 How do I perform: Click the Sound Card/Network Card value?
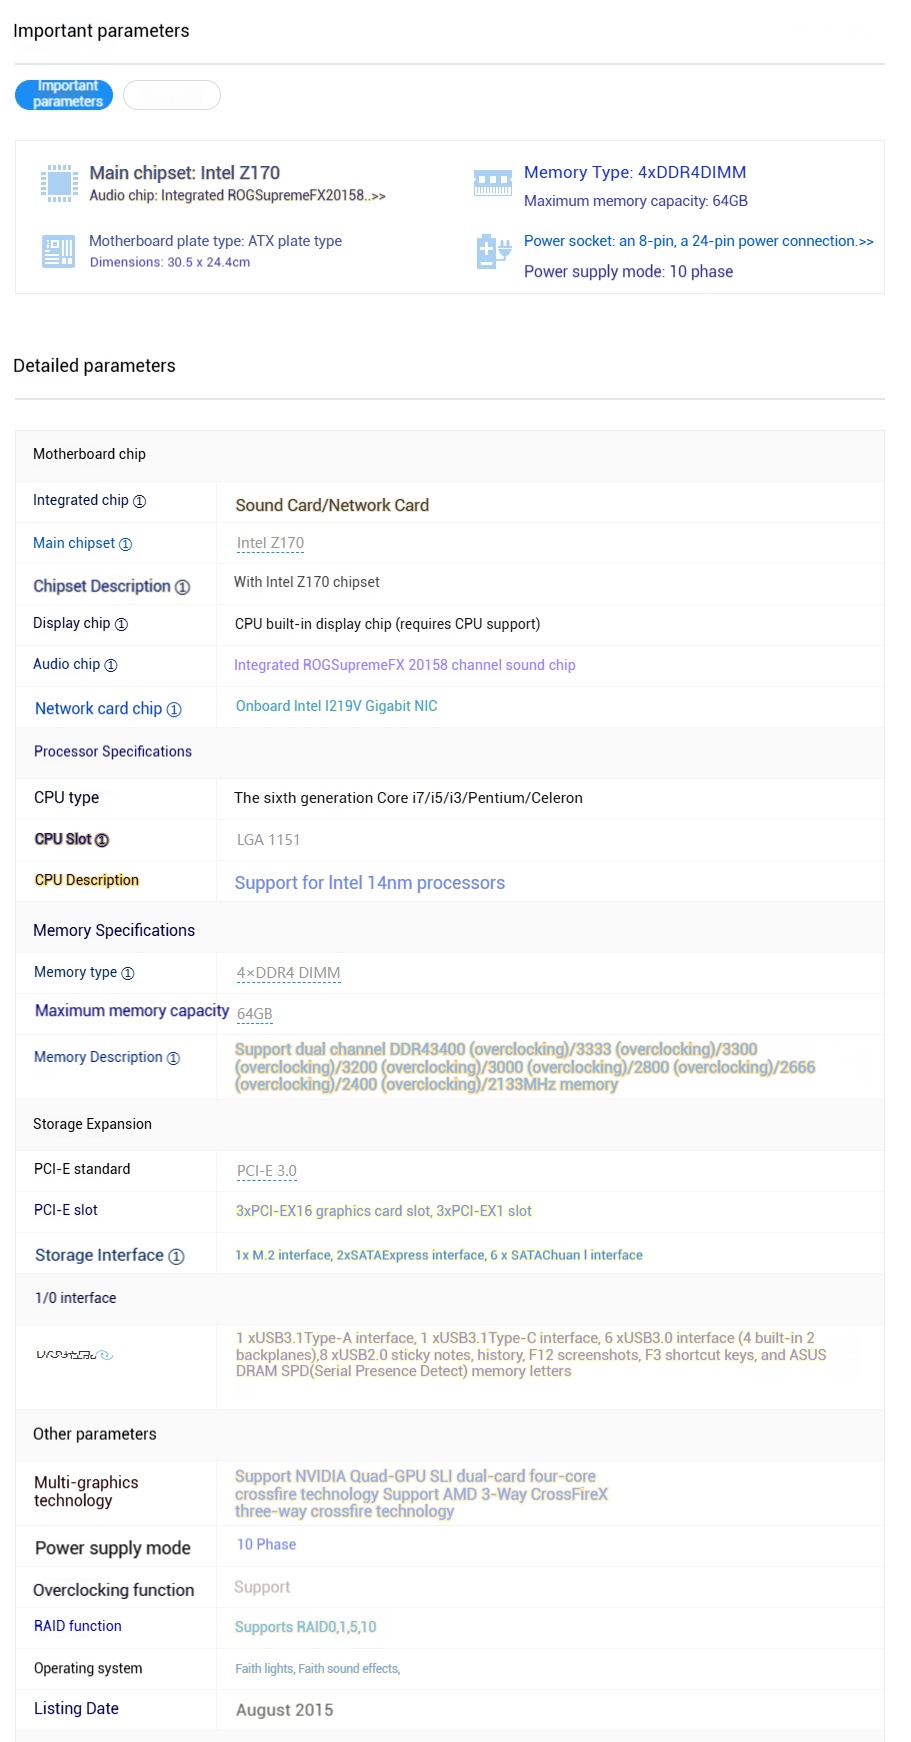click(x=332, y=506)
